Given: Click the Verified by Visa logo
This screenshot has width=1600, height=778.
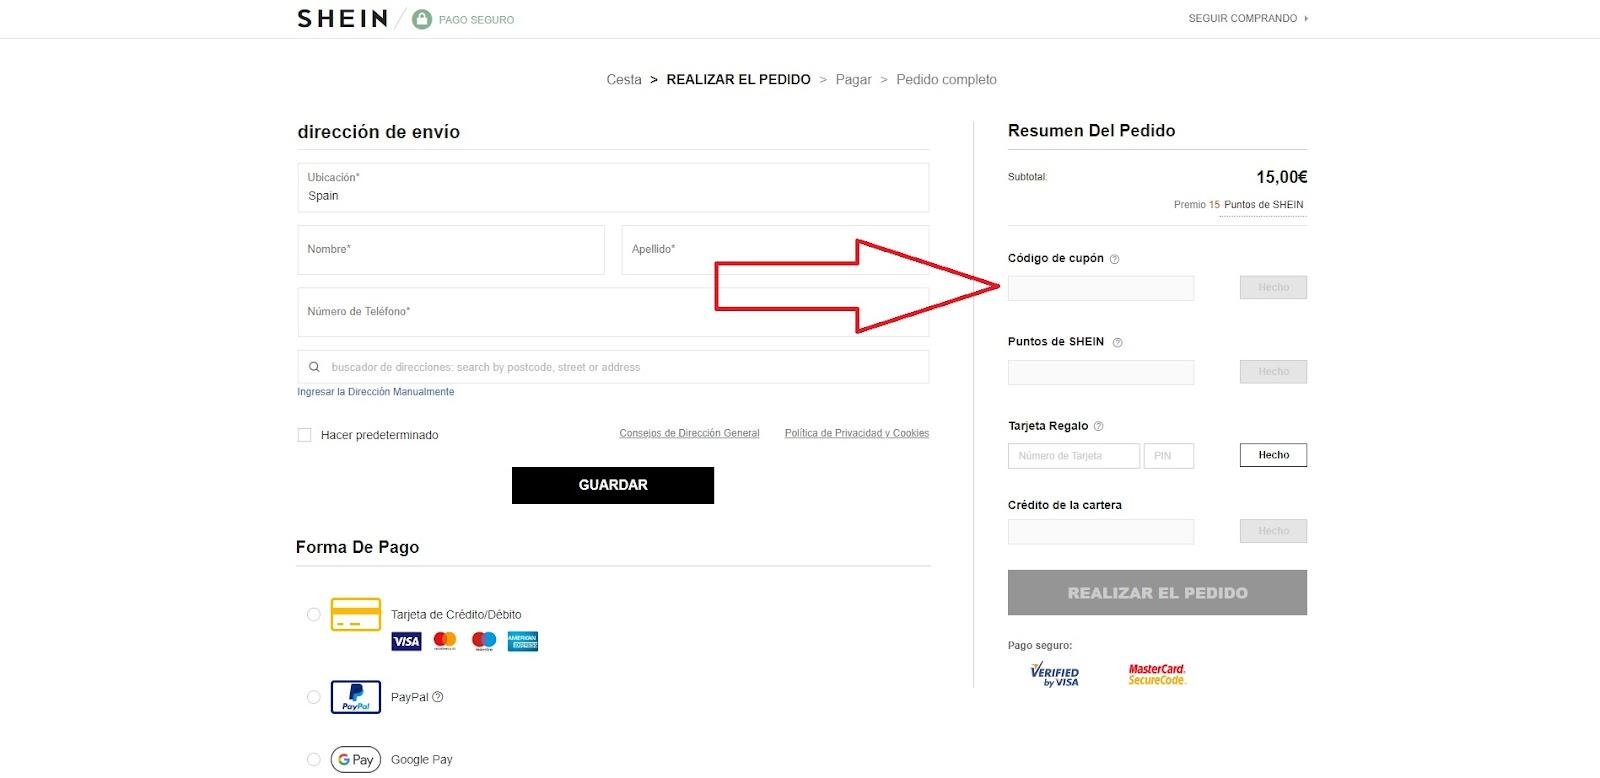Looking at the screenshot, I should coord(1055,675).
